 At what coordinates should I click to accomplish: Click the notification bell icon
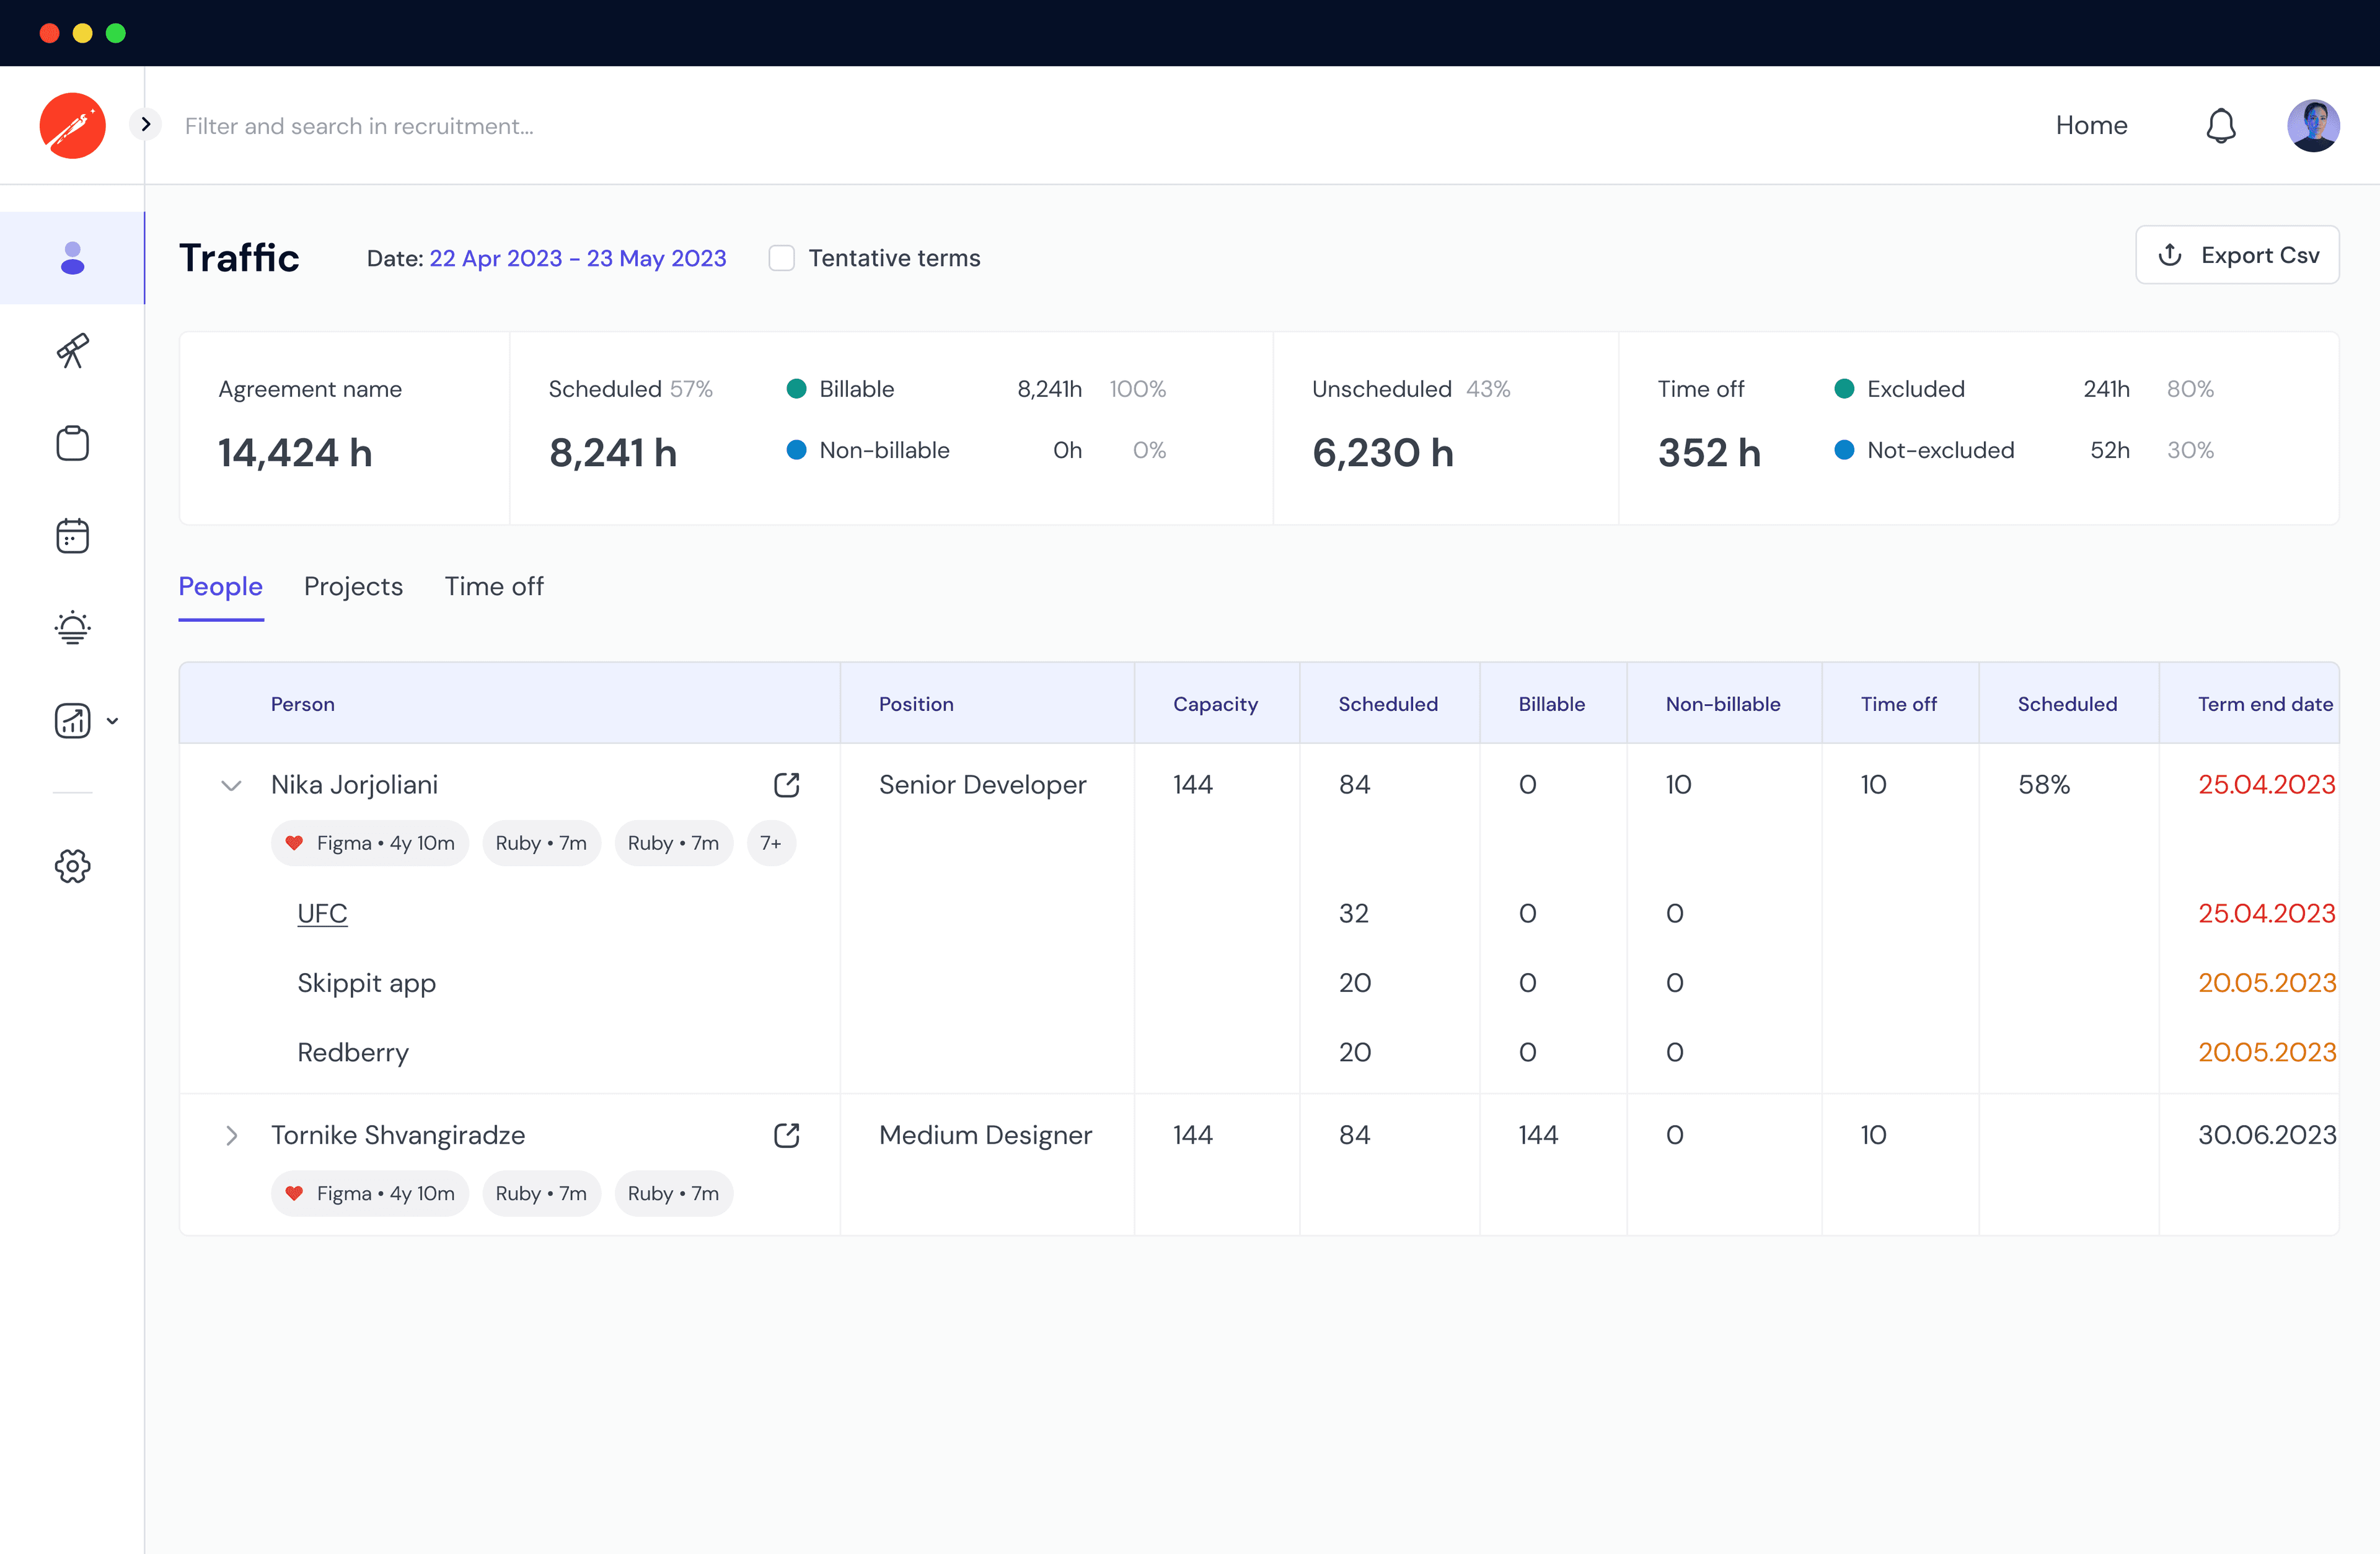click(2221, 126)
